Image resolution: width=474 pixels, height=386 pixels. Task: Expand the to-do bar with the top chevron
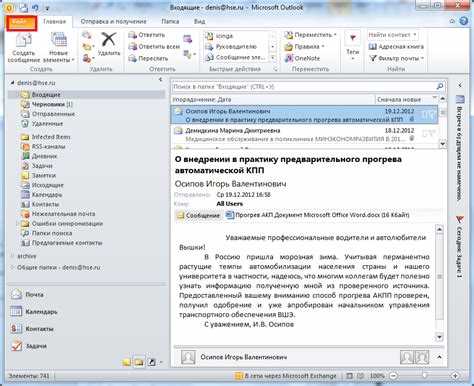(460, 85)
